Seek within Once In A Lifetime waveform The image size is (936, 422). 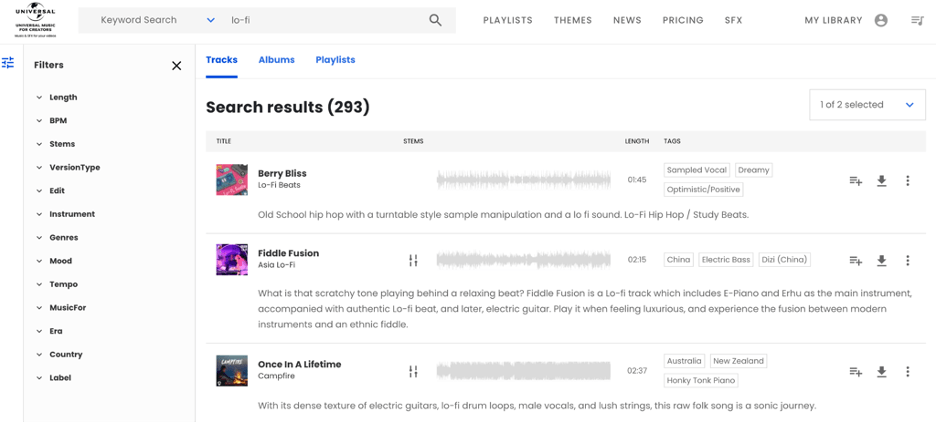coord(524,371)
